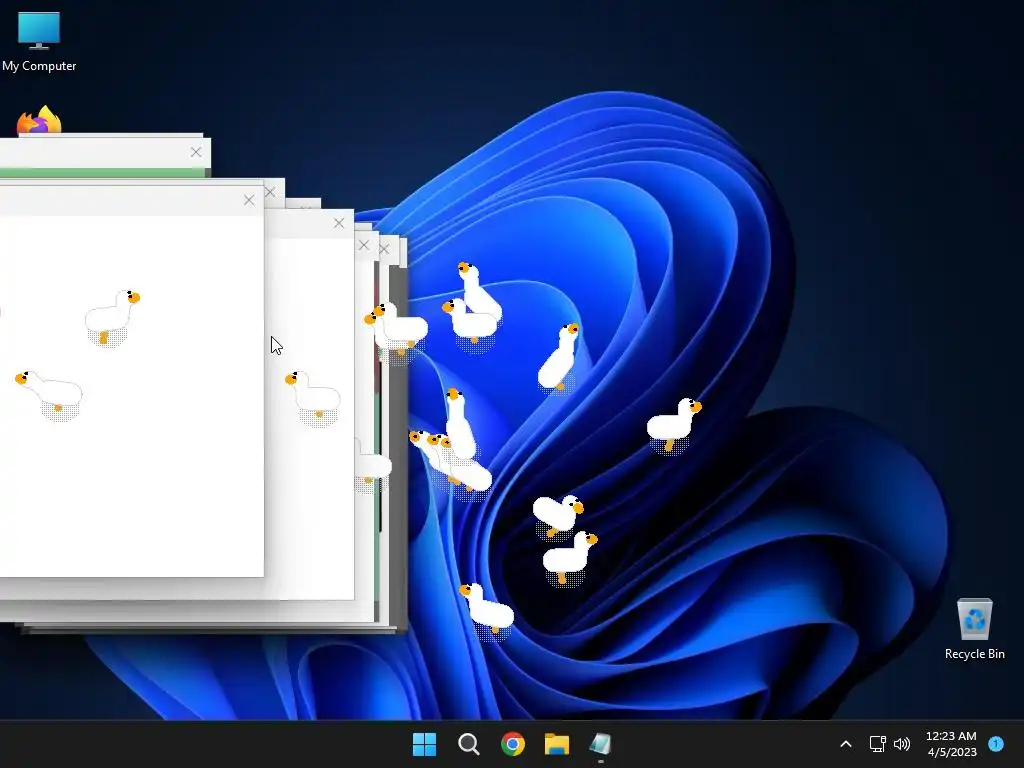1024x768 pixels.
Task: Open File Explorer from the taskbar
Action: pyautogui.click(x=557, y=744)
